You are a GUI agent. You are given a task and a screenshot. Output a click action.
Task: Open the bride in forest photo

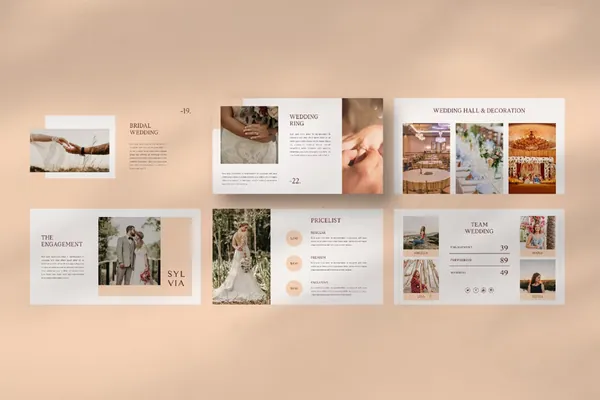pyautogui.click(x=241, y=256)
